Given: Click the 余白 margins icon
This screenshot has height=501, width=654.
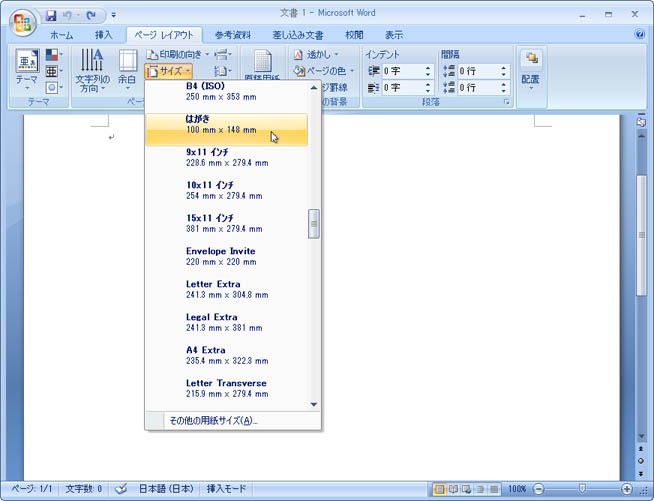Looking at the screenshot, I should click(x=127, y=71).
